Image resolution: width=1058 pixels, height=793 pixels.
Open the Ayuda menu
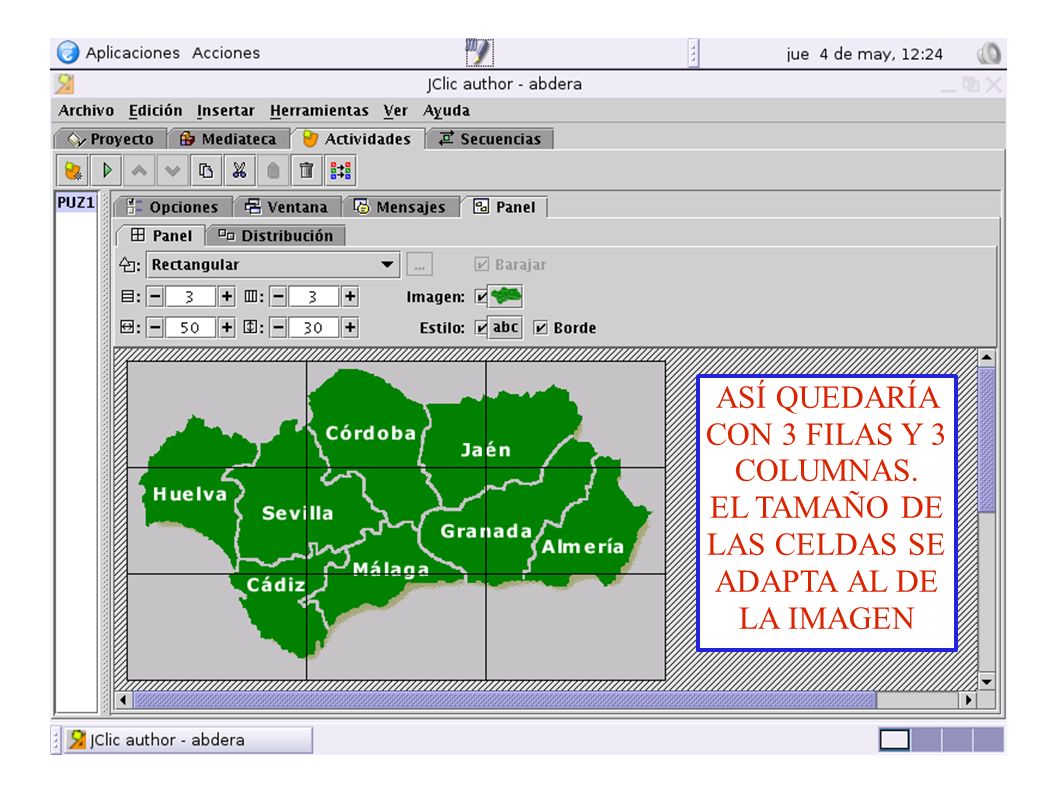pos(446,110)
